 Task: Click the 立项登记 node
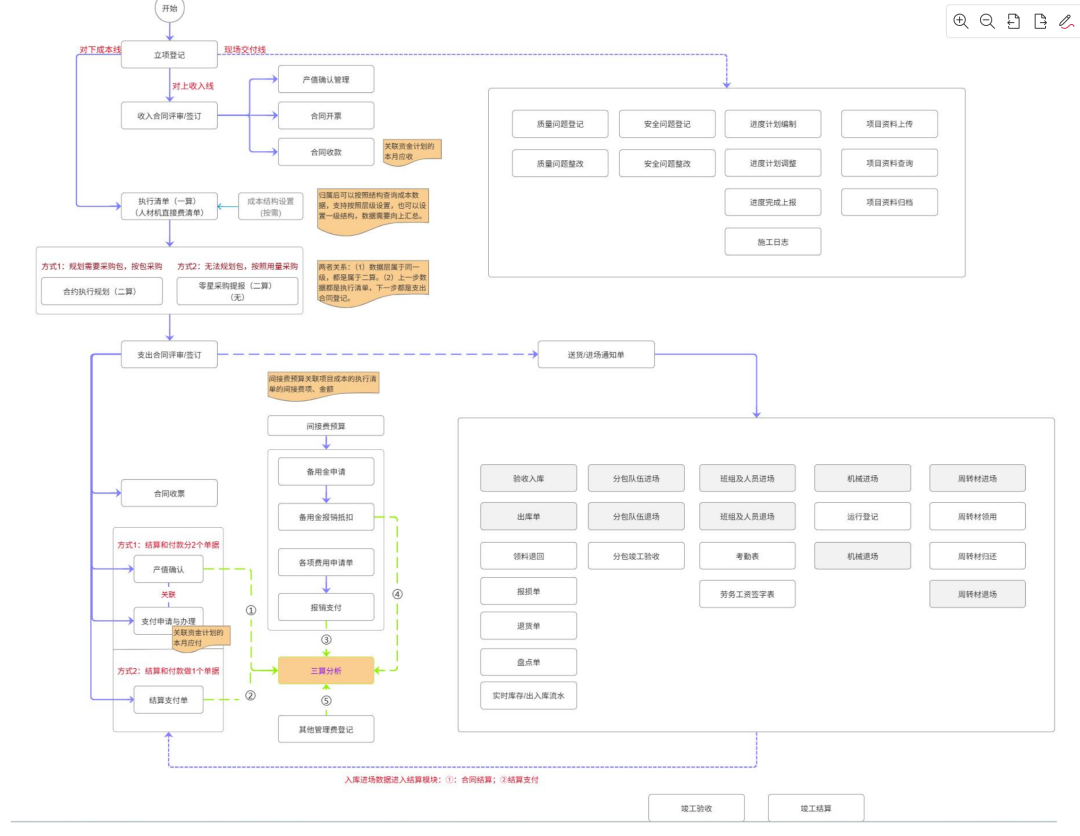click(169, 54)
